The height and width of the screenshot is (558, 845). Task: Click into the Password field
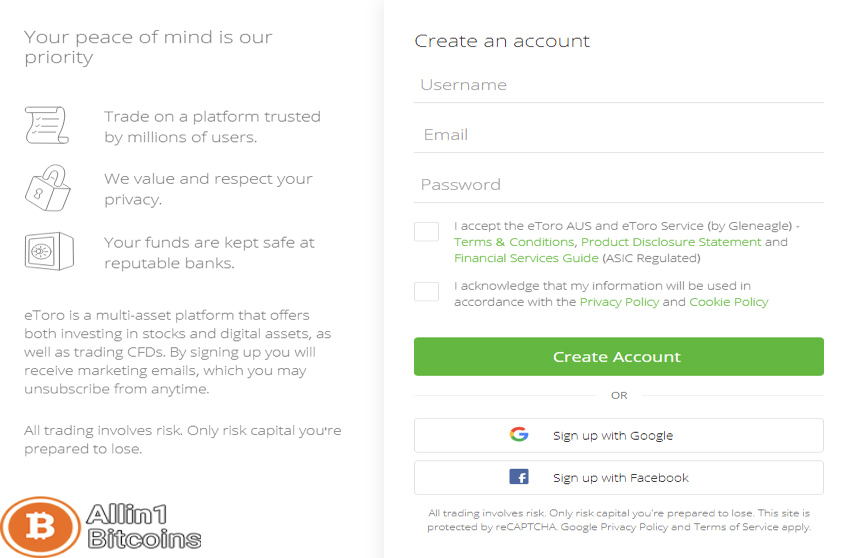(x=619, y=185)
